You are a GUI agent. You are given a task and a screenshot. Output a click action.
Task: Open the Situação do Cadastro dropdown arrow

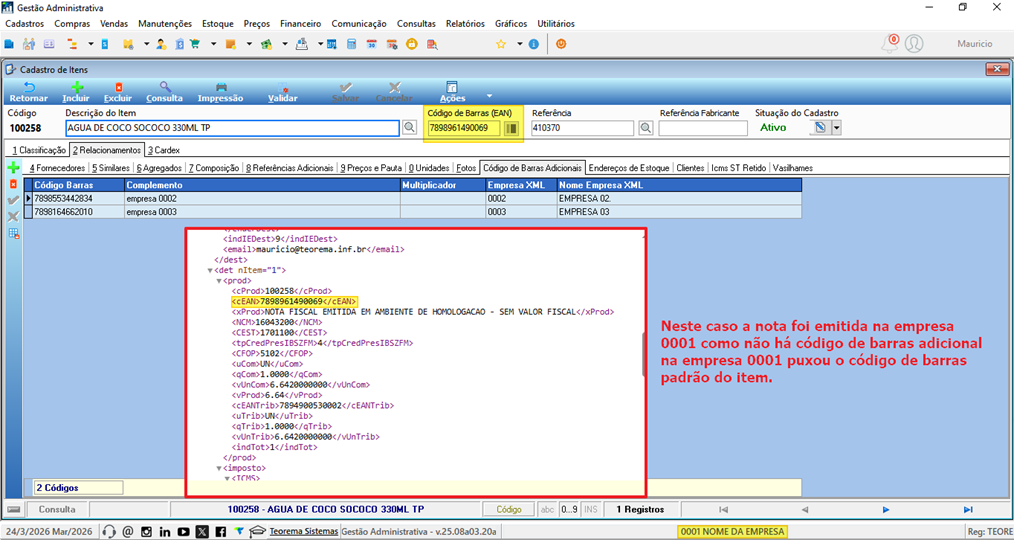click(x=836, y=128)
